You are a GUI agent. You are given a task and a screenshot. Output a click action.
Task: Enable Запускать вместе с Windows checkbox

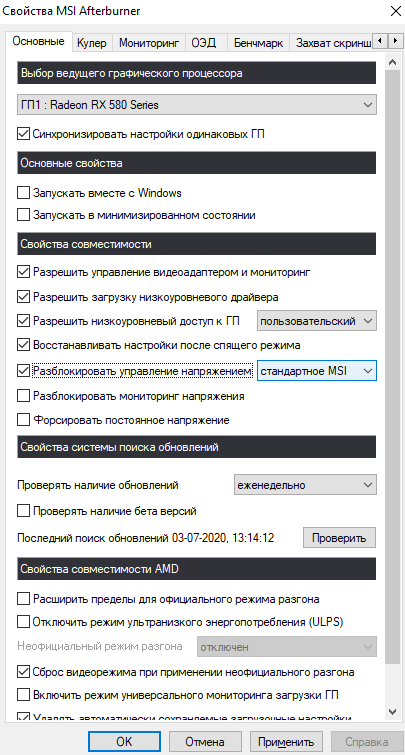[23, 193]
